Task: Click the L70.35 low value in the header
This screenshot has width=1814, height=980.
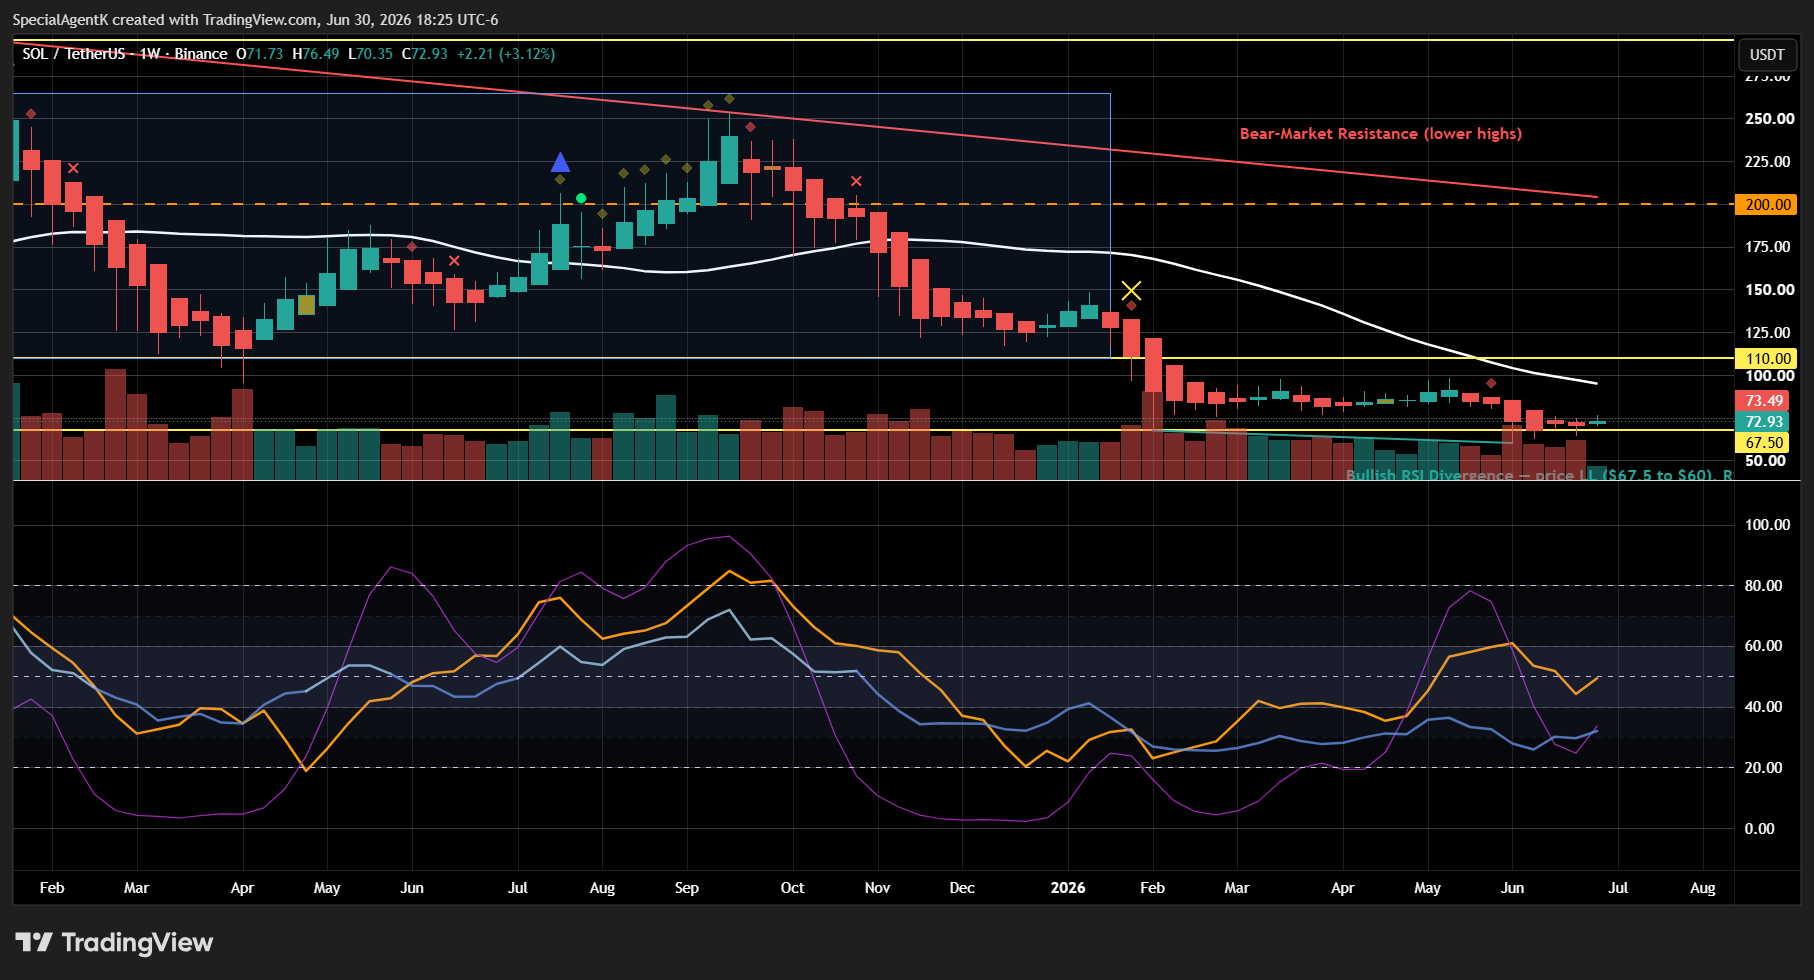Action: pyautogui.click(x=370, y=54)
